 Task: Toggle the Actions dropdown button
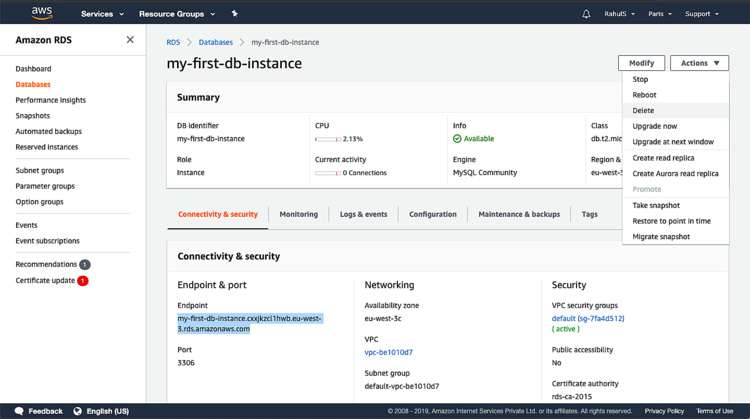(699, 63)
